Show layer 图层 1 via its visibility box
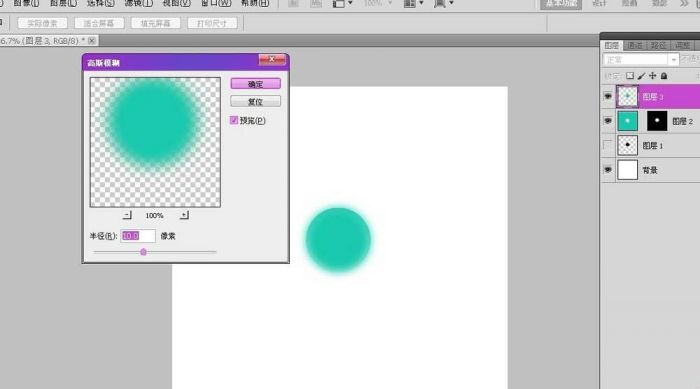 pyautogui.click(x=608, y=146)
